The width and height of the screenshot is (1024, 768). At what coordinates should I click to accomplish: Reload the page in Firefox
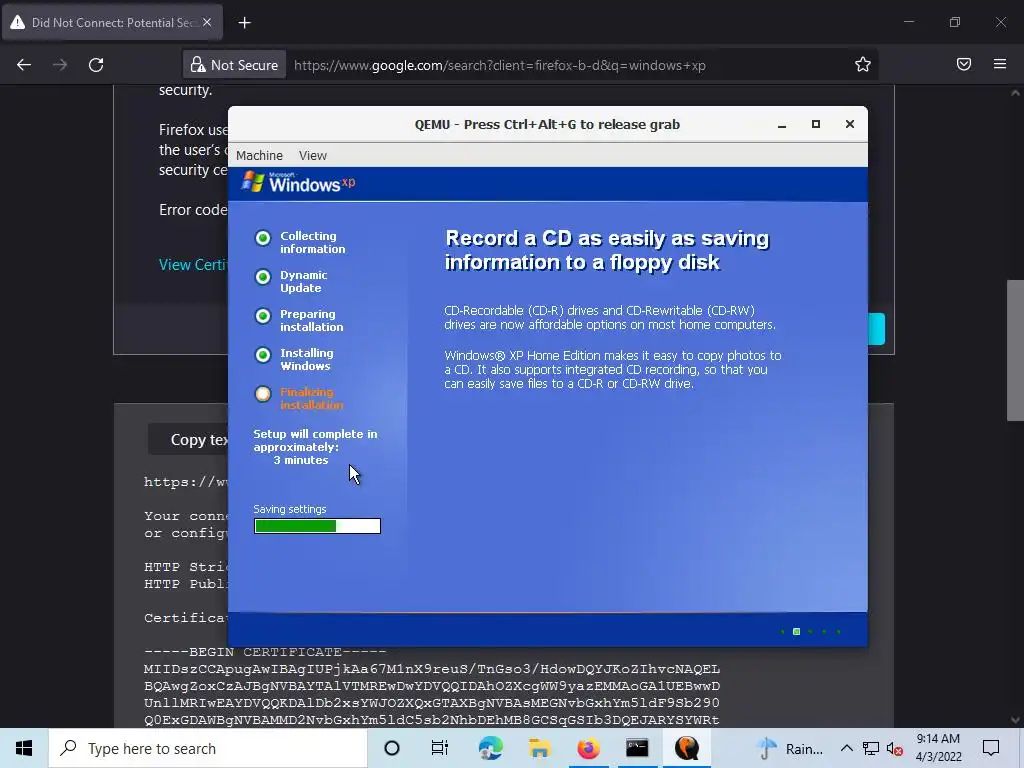tap(96, 65)
